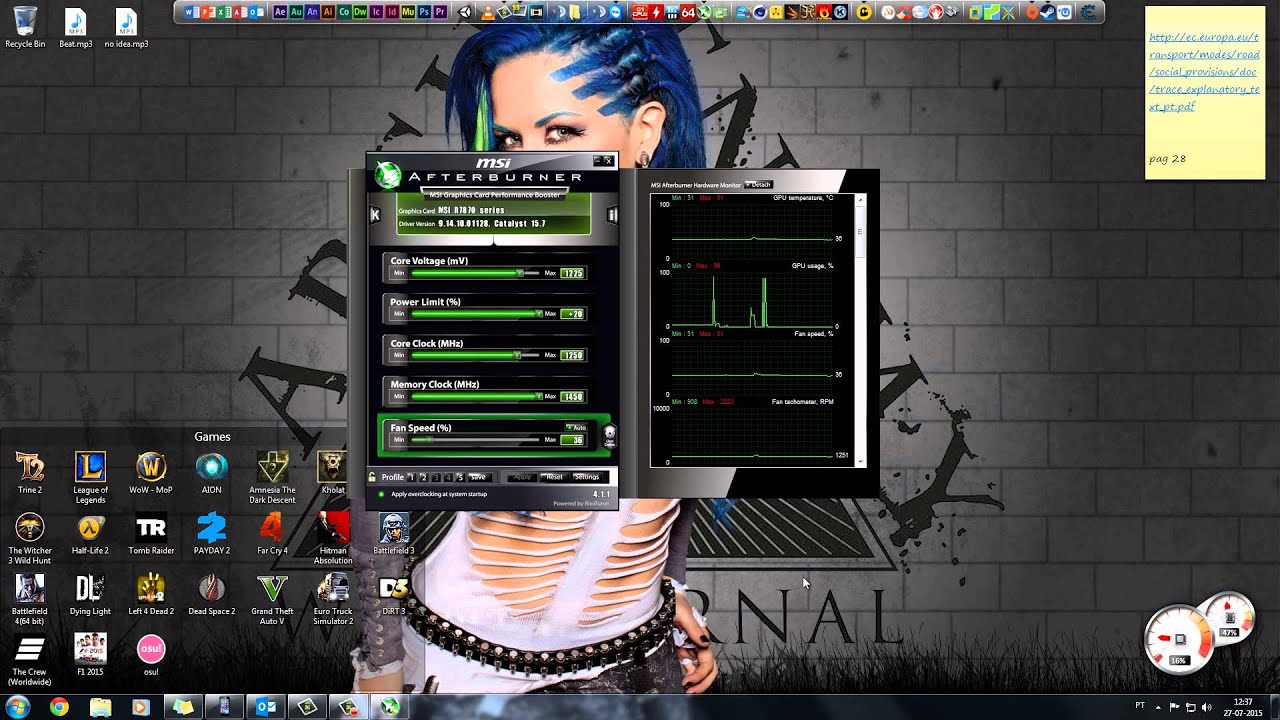1280x720 pixels.
Task: Open Google Chrome from taskbar
Action: (59, 707)
